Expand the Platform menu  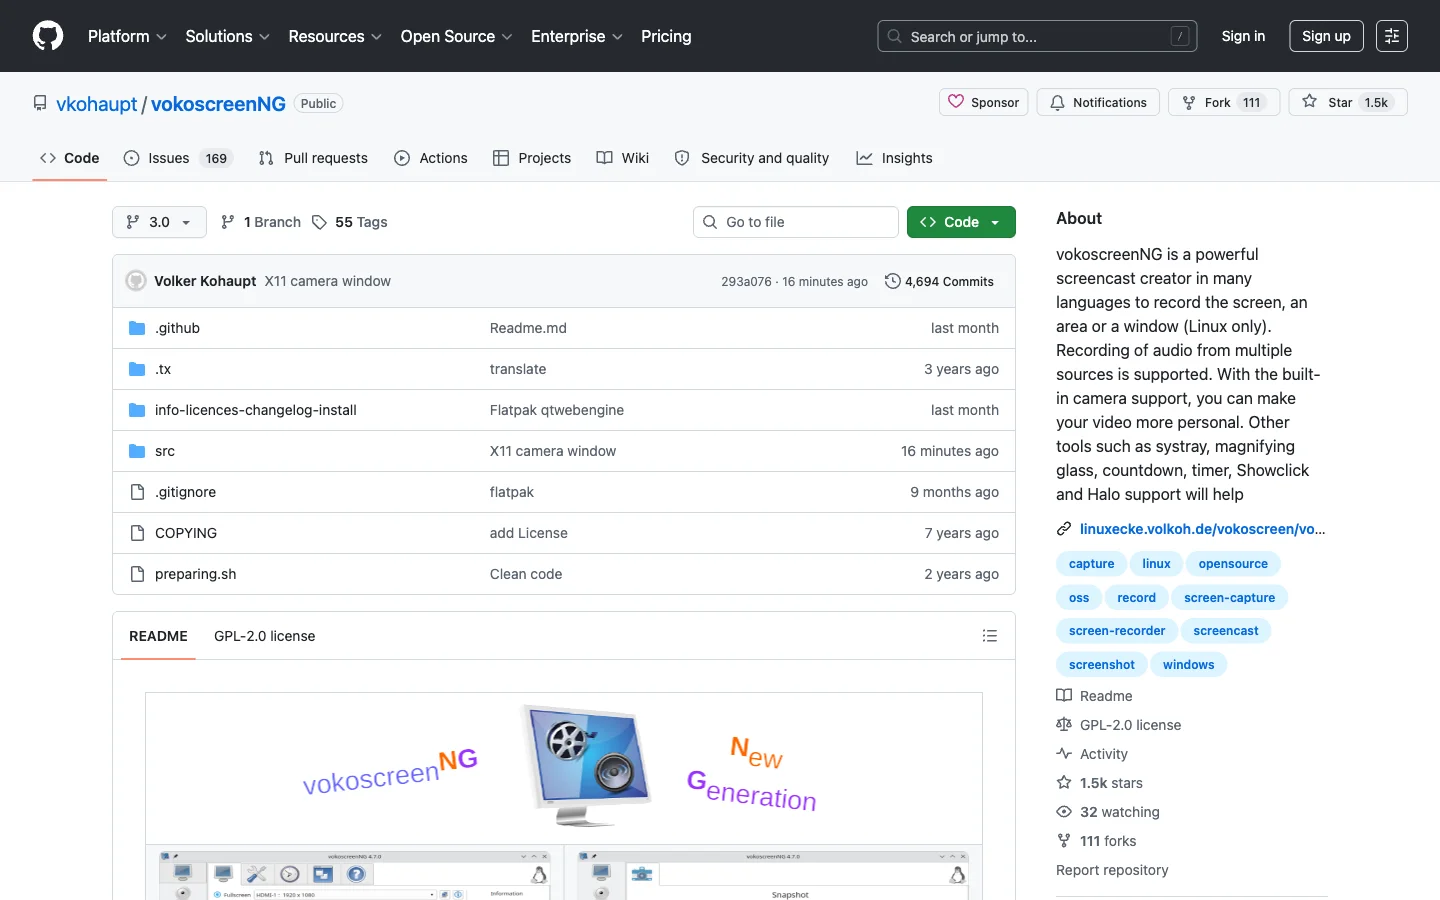(127, 36)
